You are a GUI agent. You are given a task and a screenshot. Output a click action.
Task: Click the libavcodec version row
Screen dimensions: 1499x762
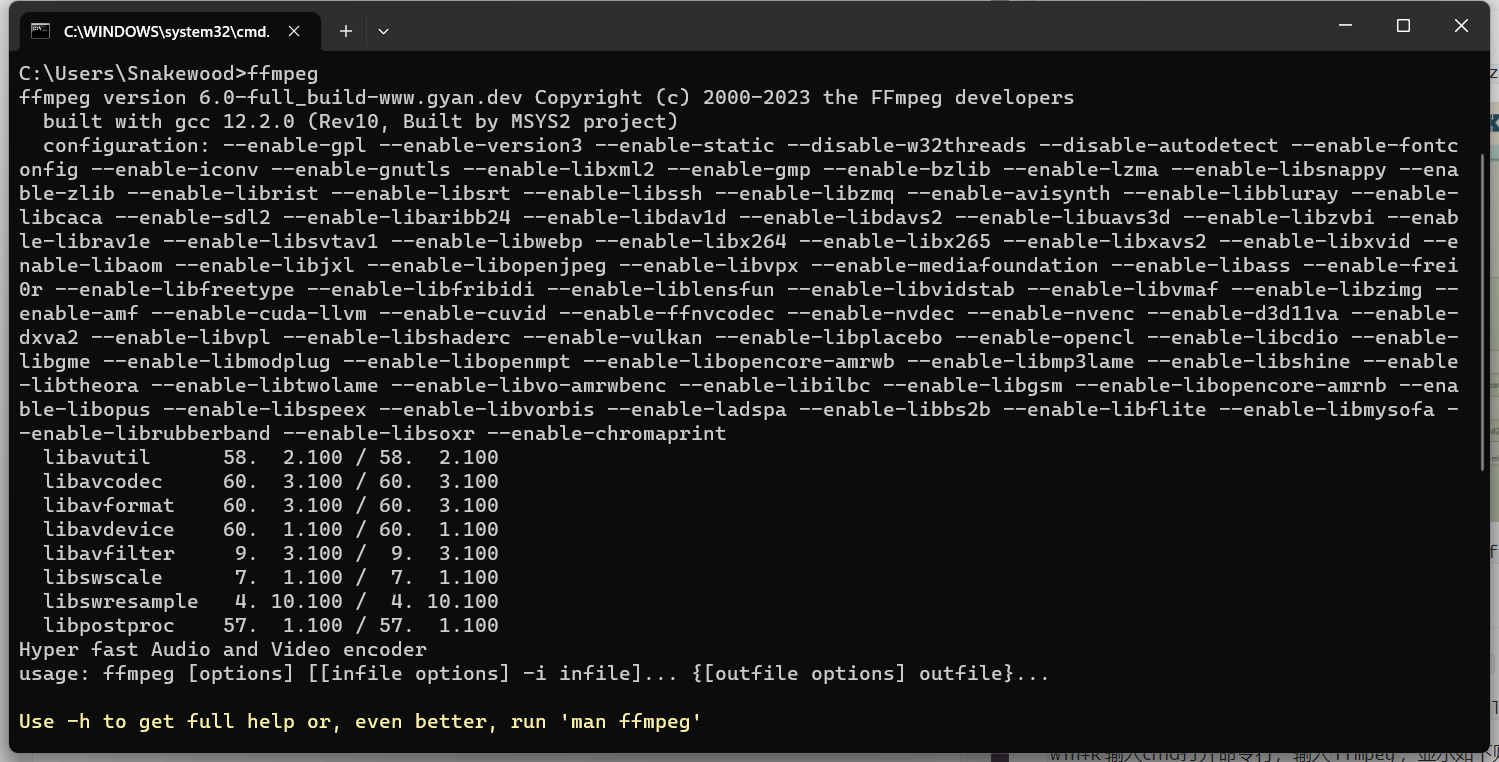pos(271,482)
